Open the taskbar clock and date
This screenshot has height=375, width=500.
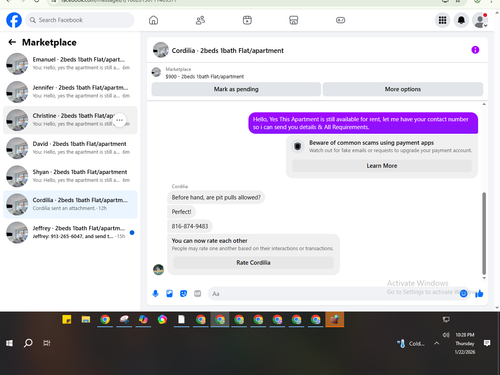pos(465,343)
